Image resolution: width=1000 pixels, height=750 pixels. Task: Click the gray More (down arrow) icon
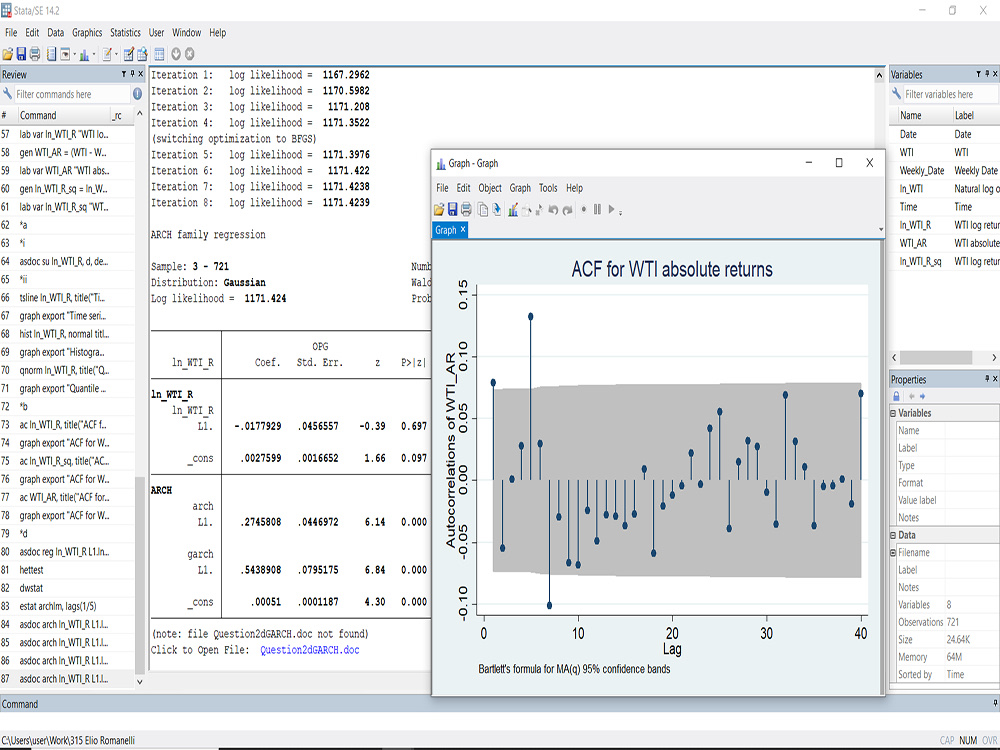(x=176, y=54)
